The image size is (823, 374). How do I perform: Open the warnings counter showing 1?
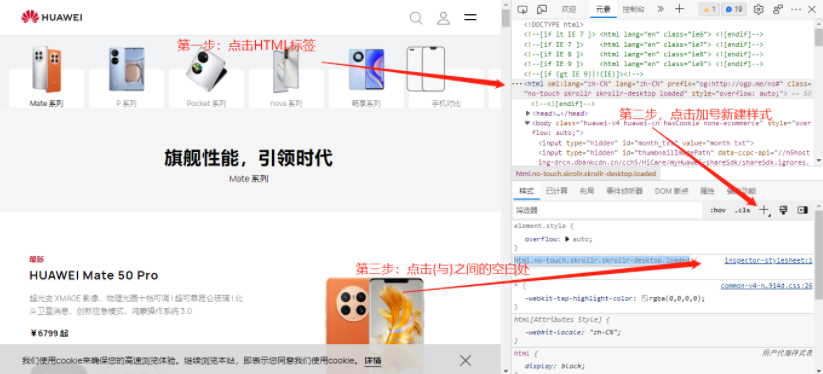click(709, 9)
